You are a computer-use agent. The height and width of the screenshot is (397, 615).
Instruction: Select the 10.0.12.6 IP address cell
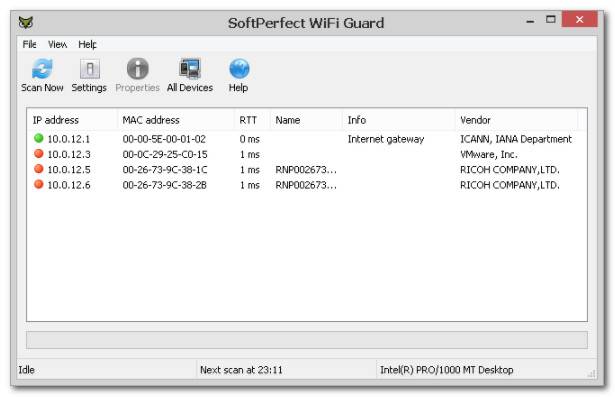coord(69,185)
